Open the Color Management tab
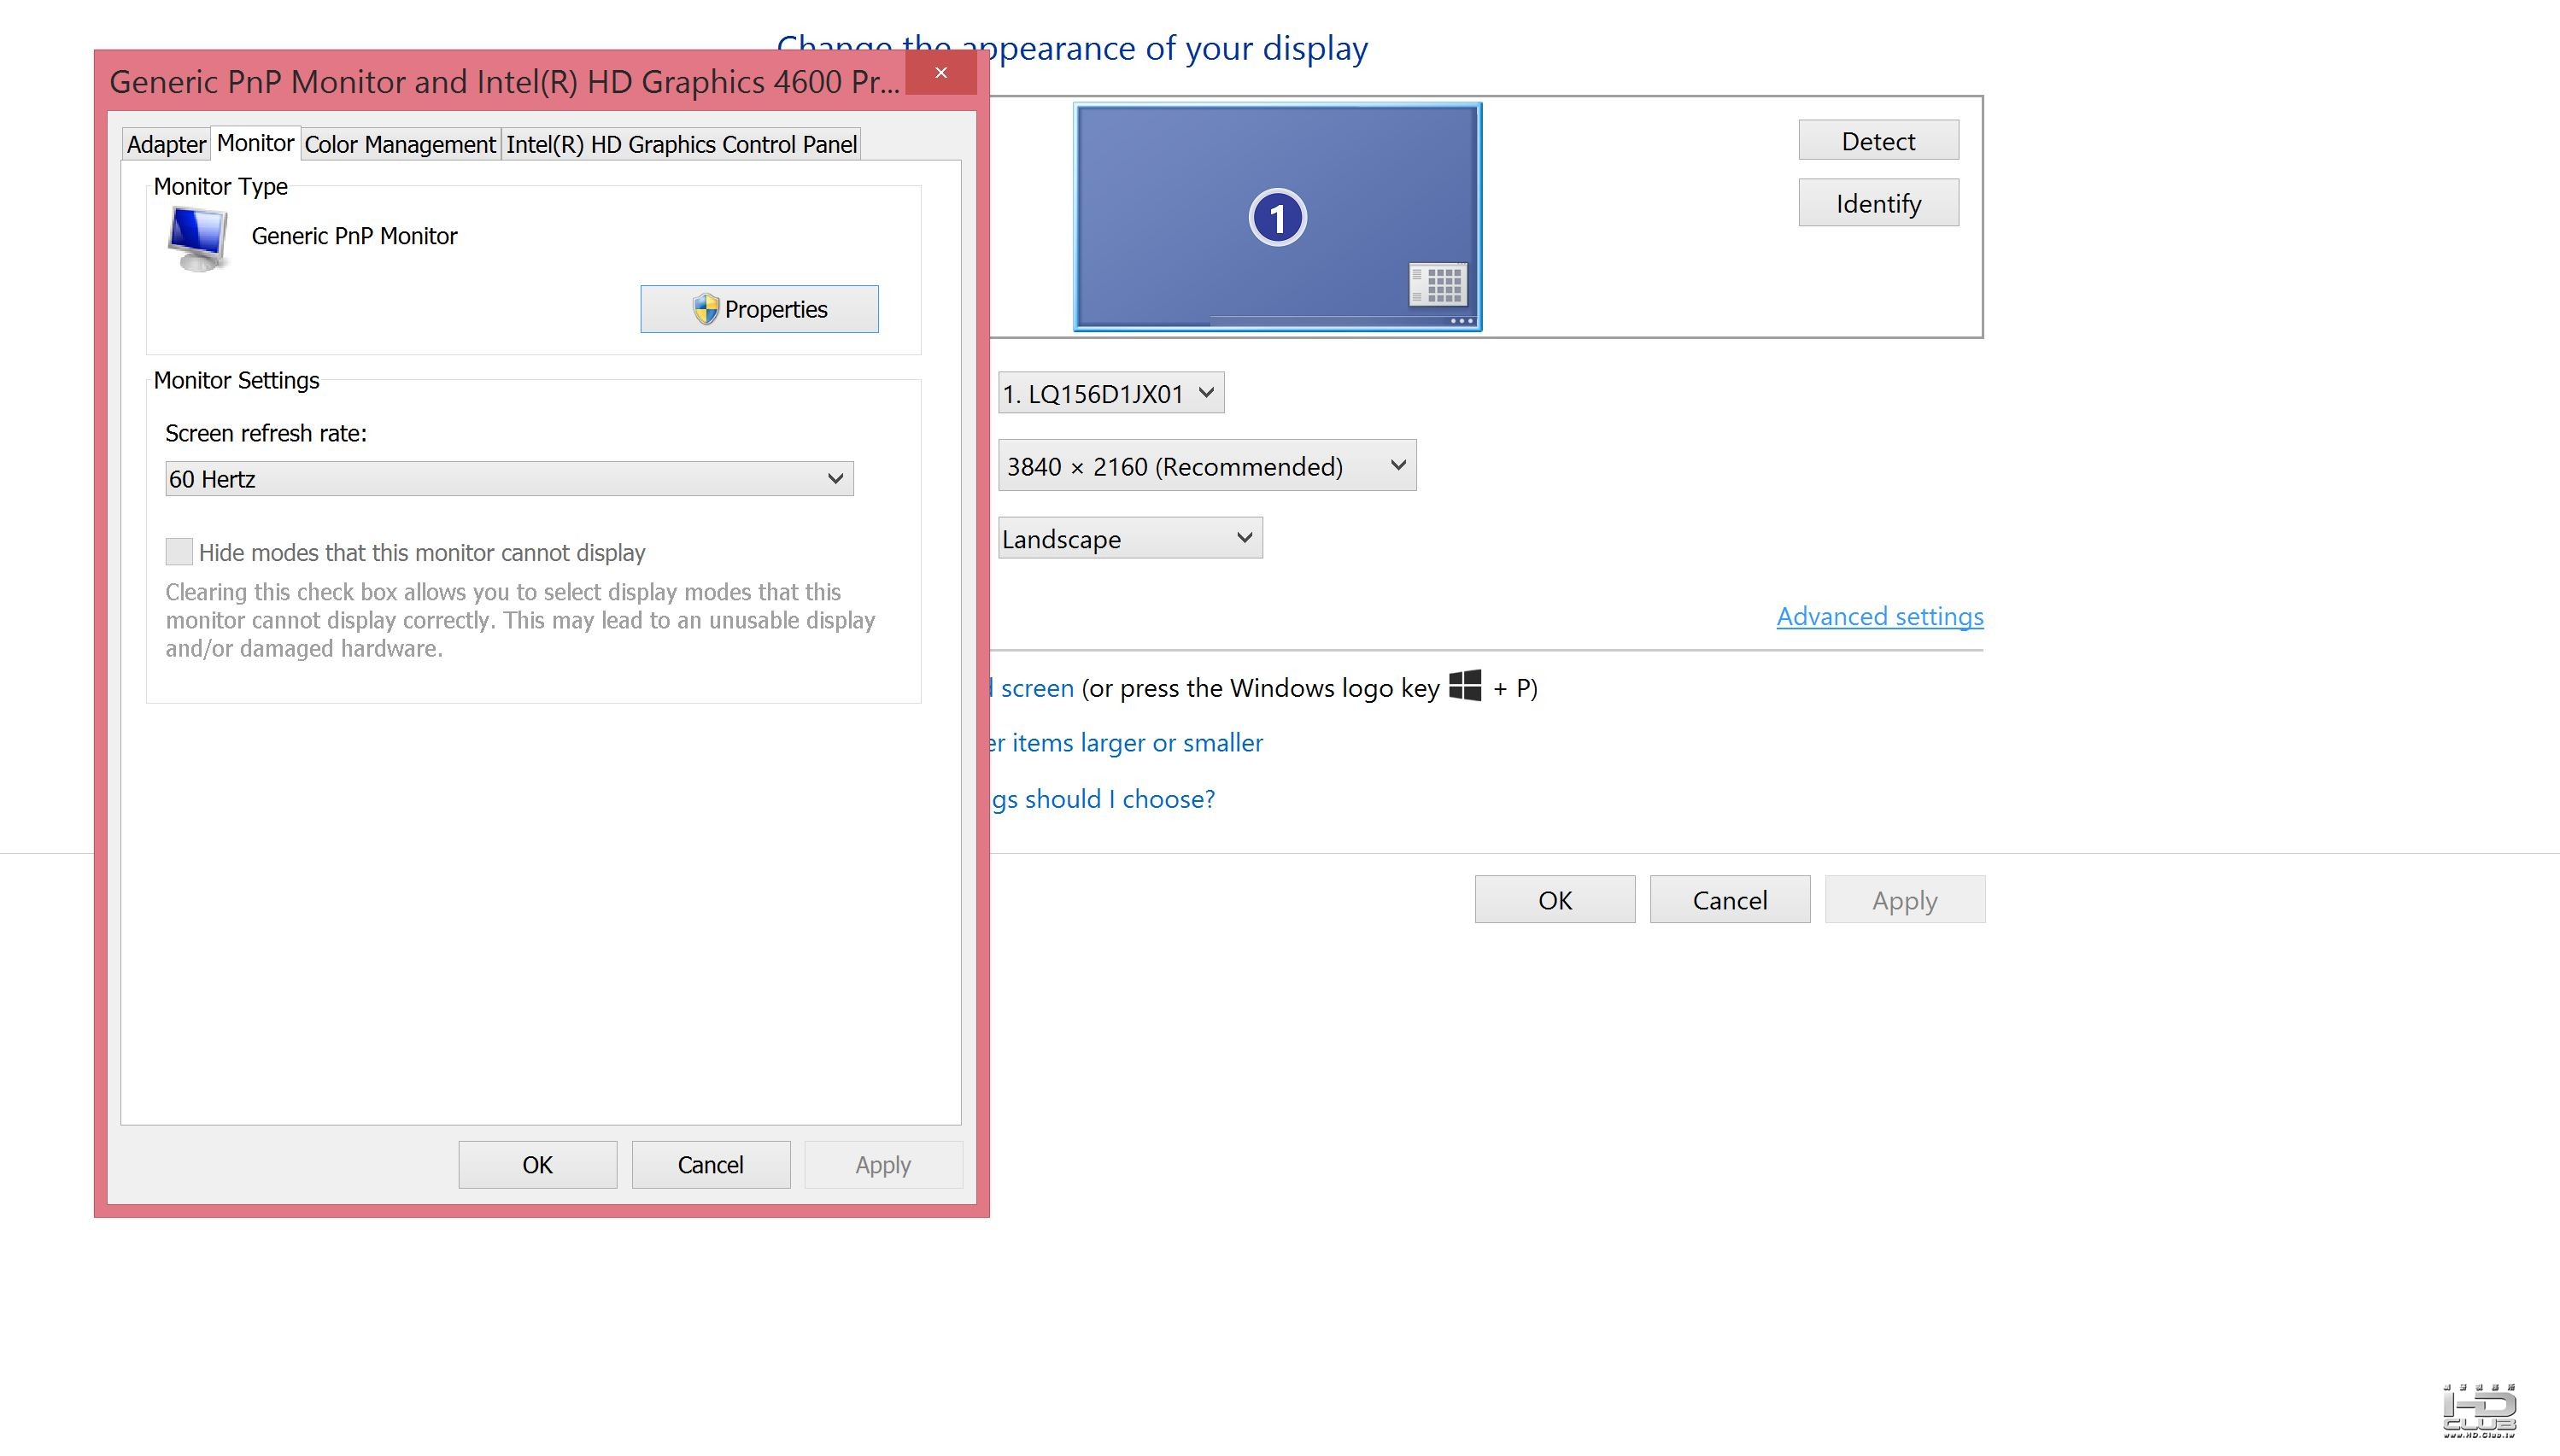The image size is (2560, 1456). [400, 145]
